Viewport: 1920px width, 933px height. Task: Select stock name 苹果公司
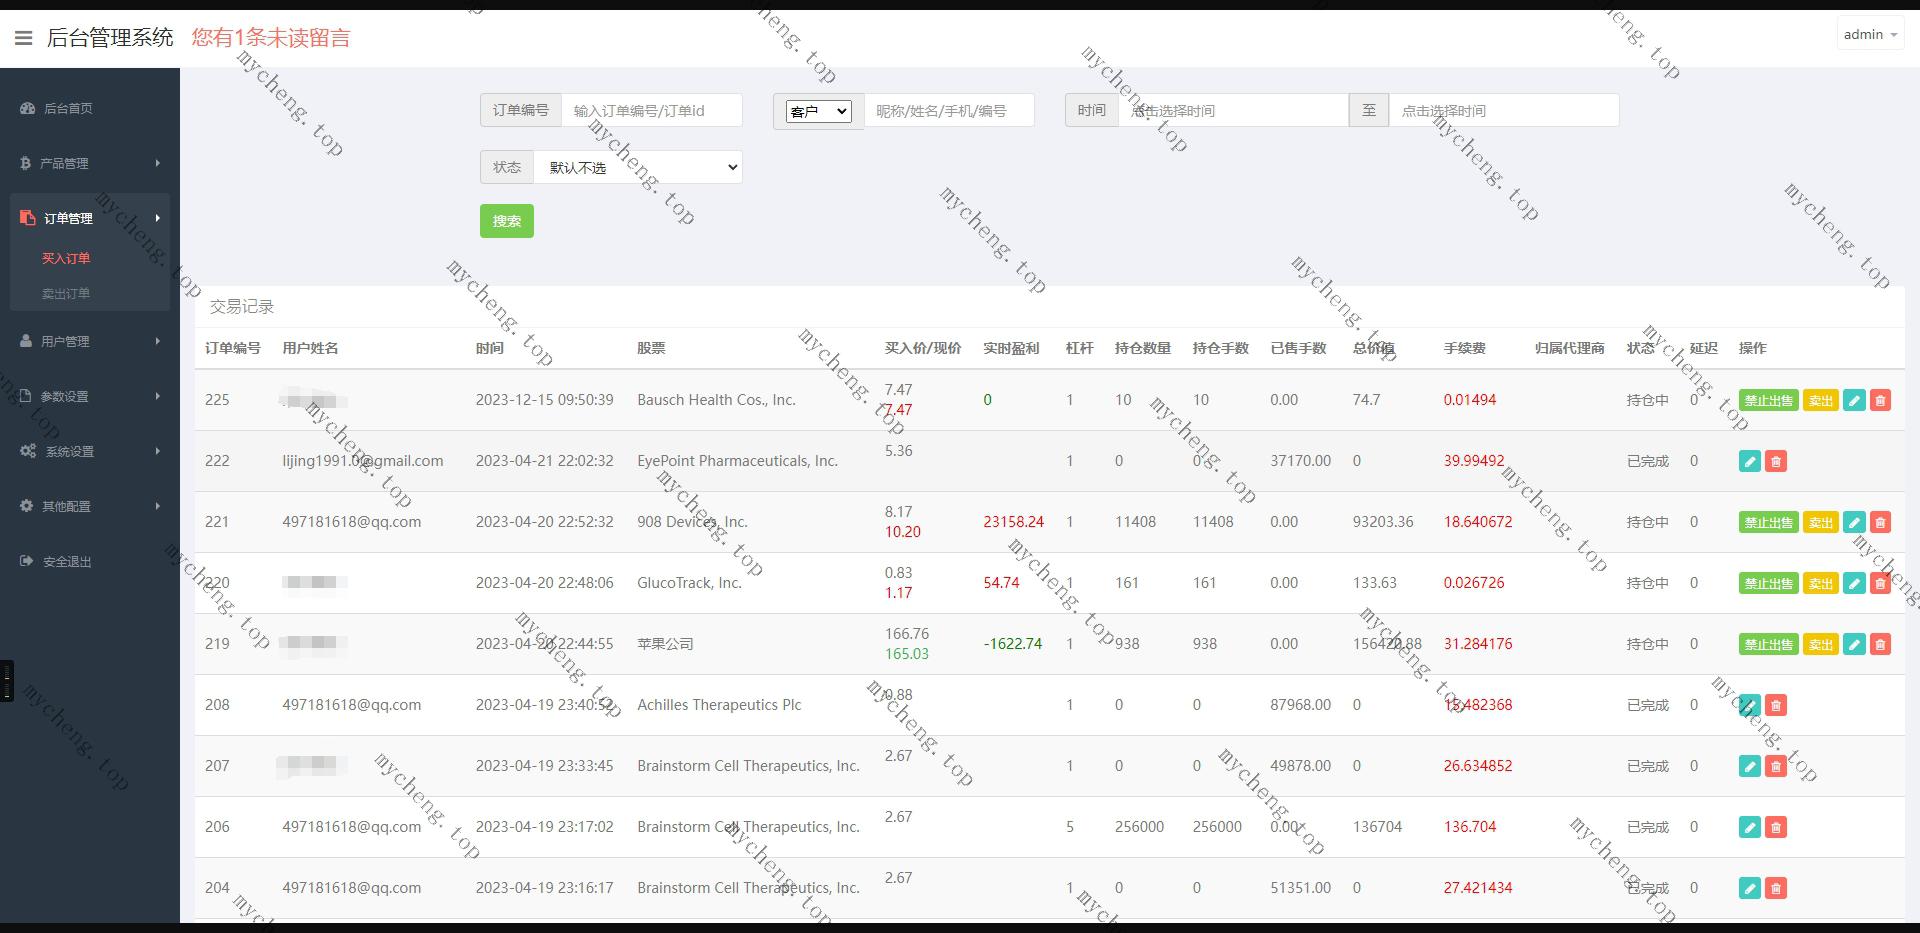point(665,644)
